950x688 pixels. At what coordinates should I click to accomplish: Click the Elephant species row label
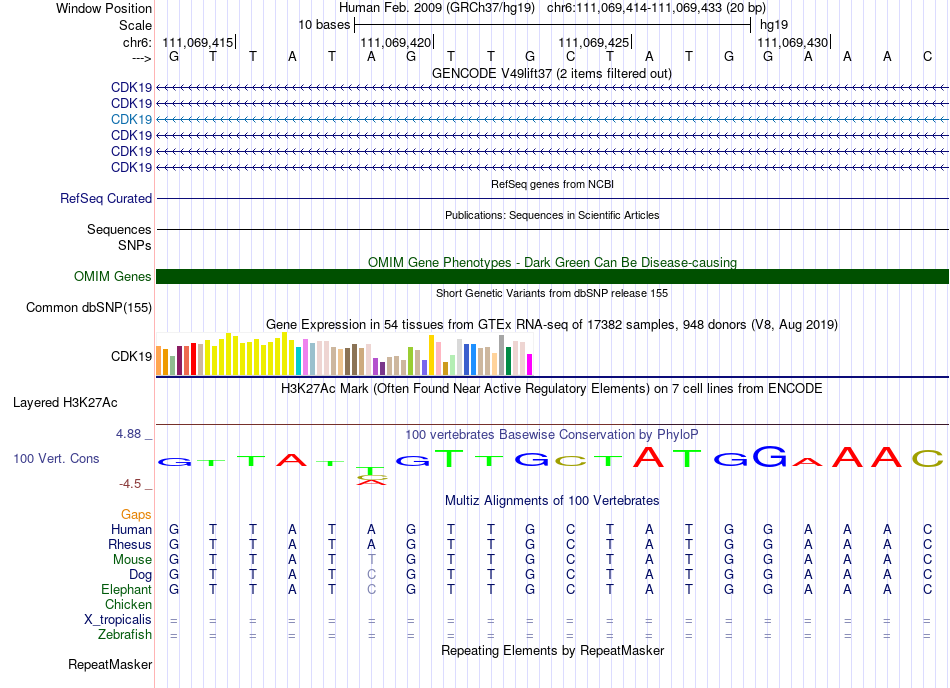126,589
